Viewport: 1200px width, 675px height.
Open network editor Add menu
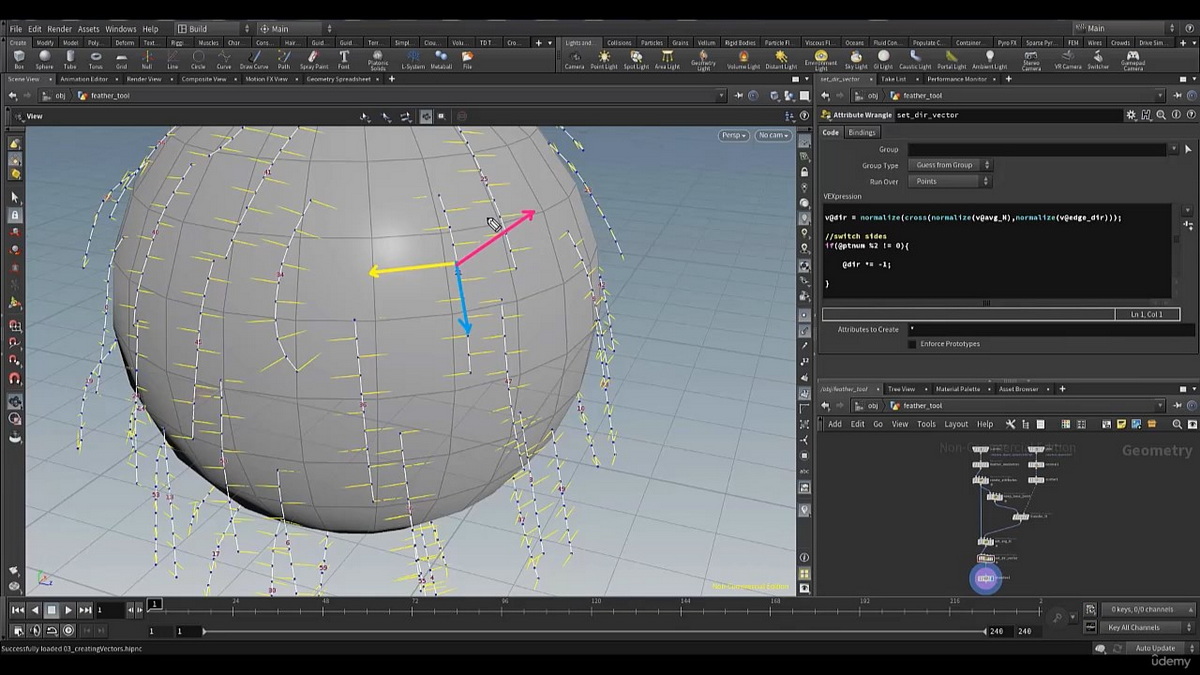click(x=834, y=424)
